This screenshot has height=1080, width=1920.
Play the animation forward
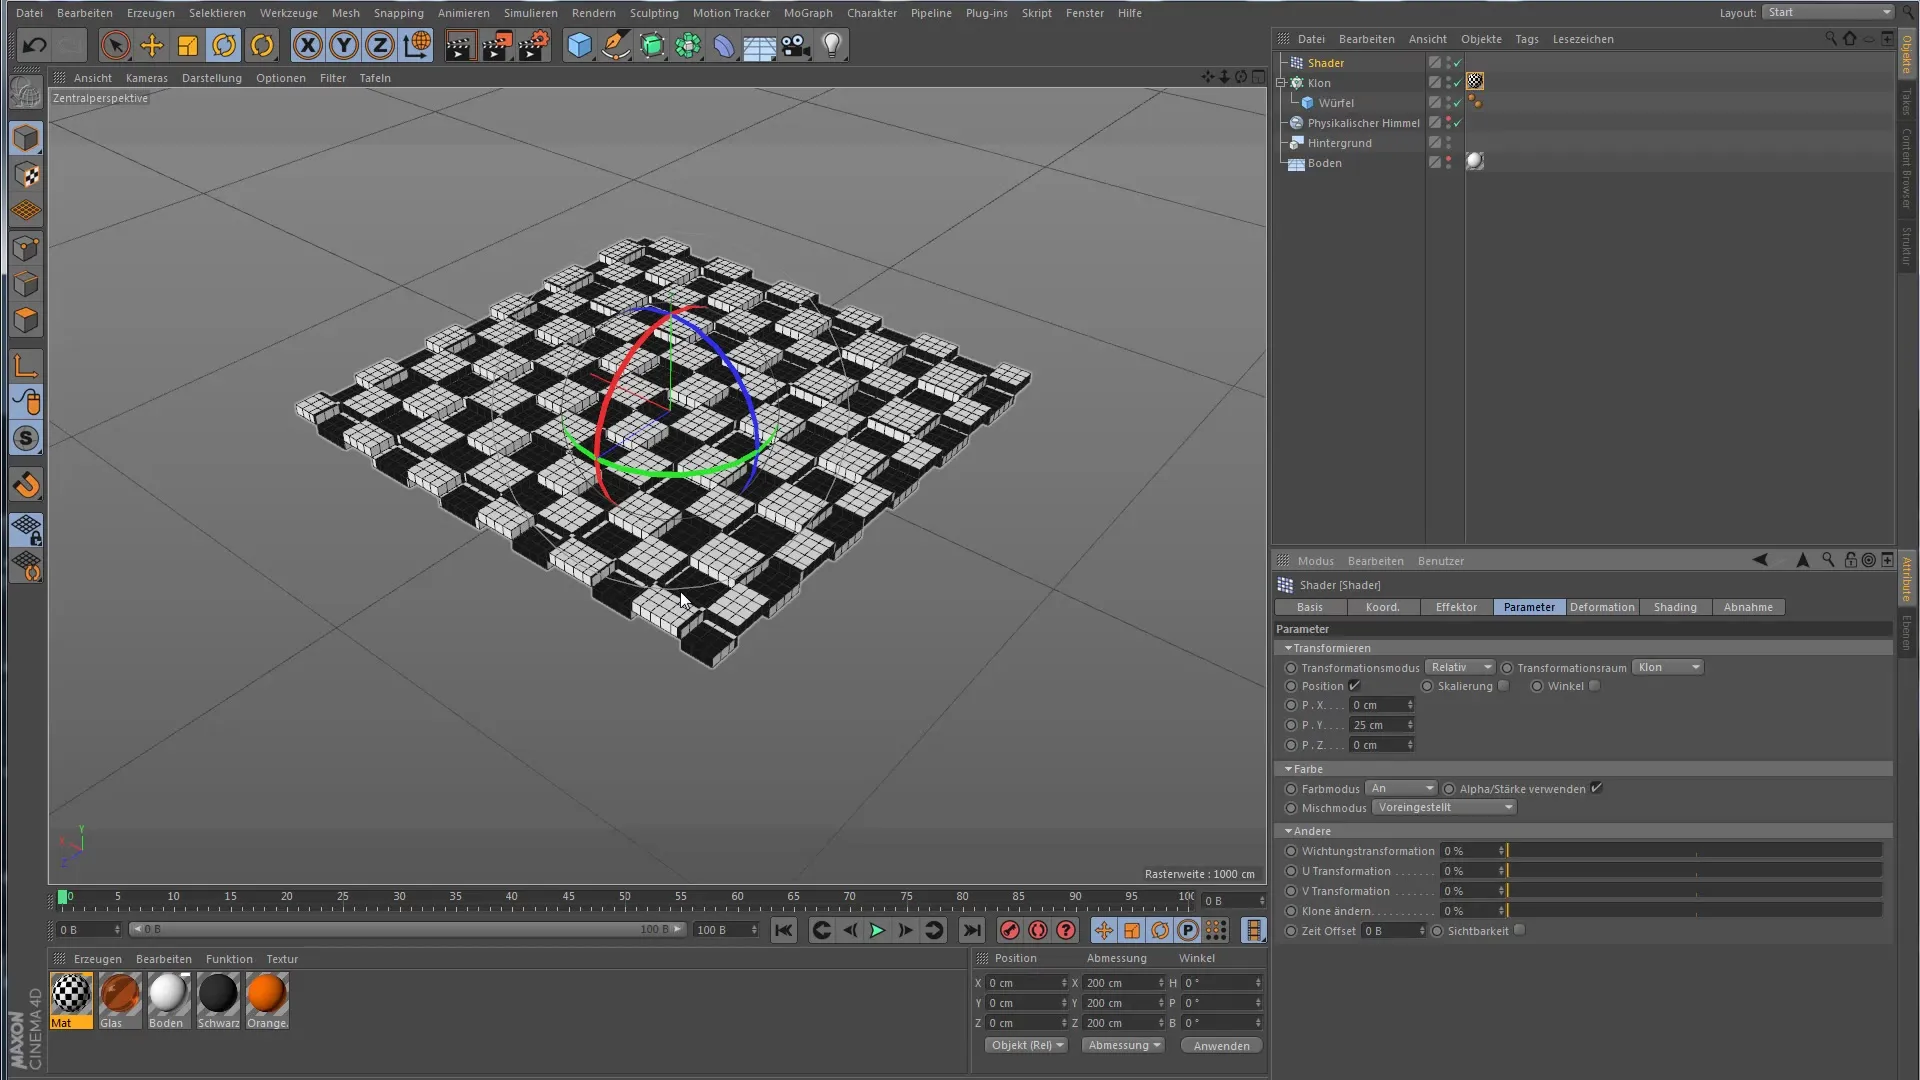coord(877,930)
